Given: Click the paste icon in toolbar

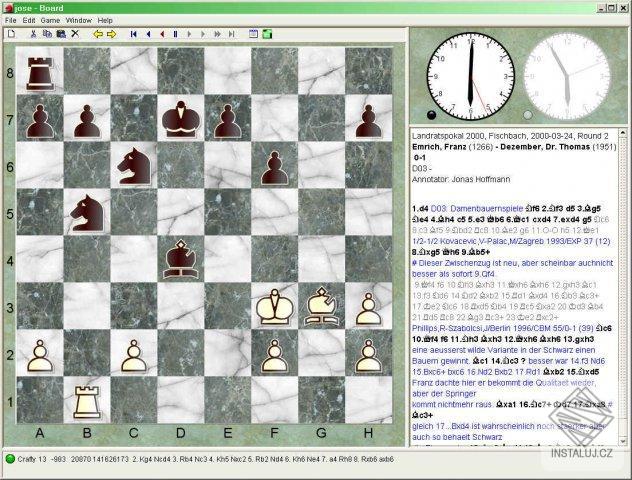Looking at the screenshot, I should [61, 34].
